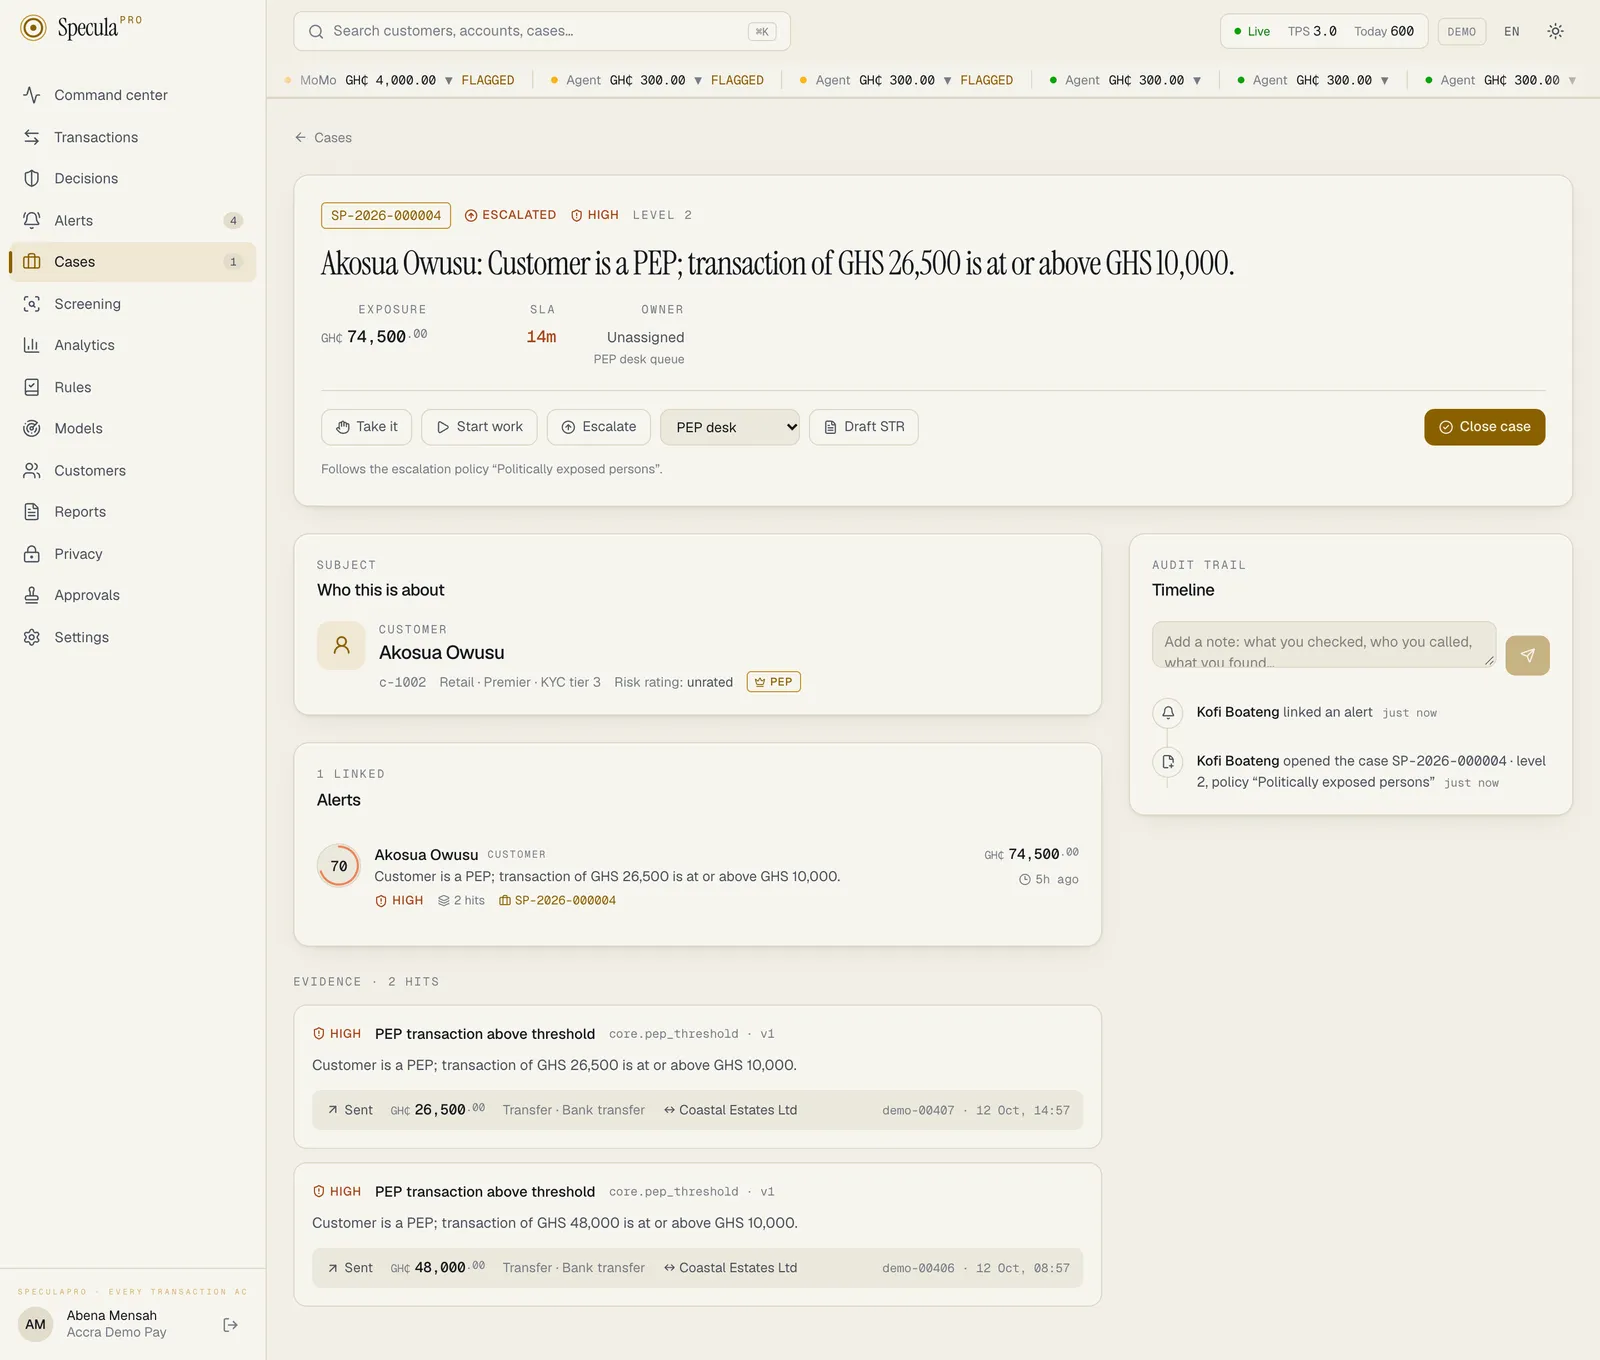
Task: Open the Rules page icon
Action: tap(32, 387)
